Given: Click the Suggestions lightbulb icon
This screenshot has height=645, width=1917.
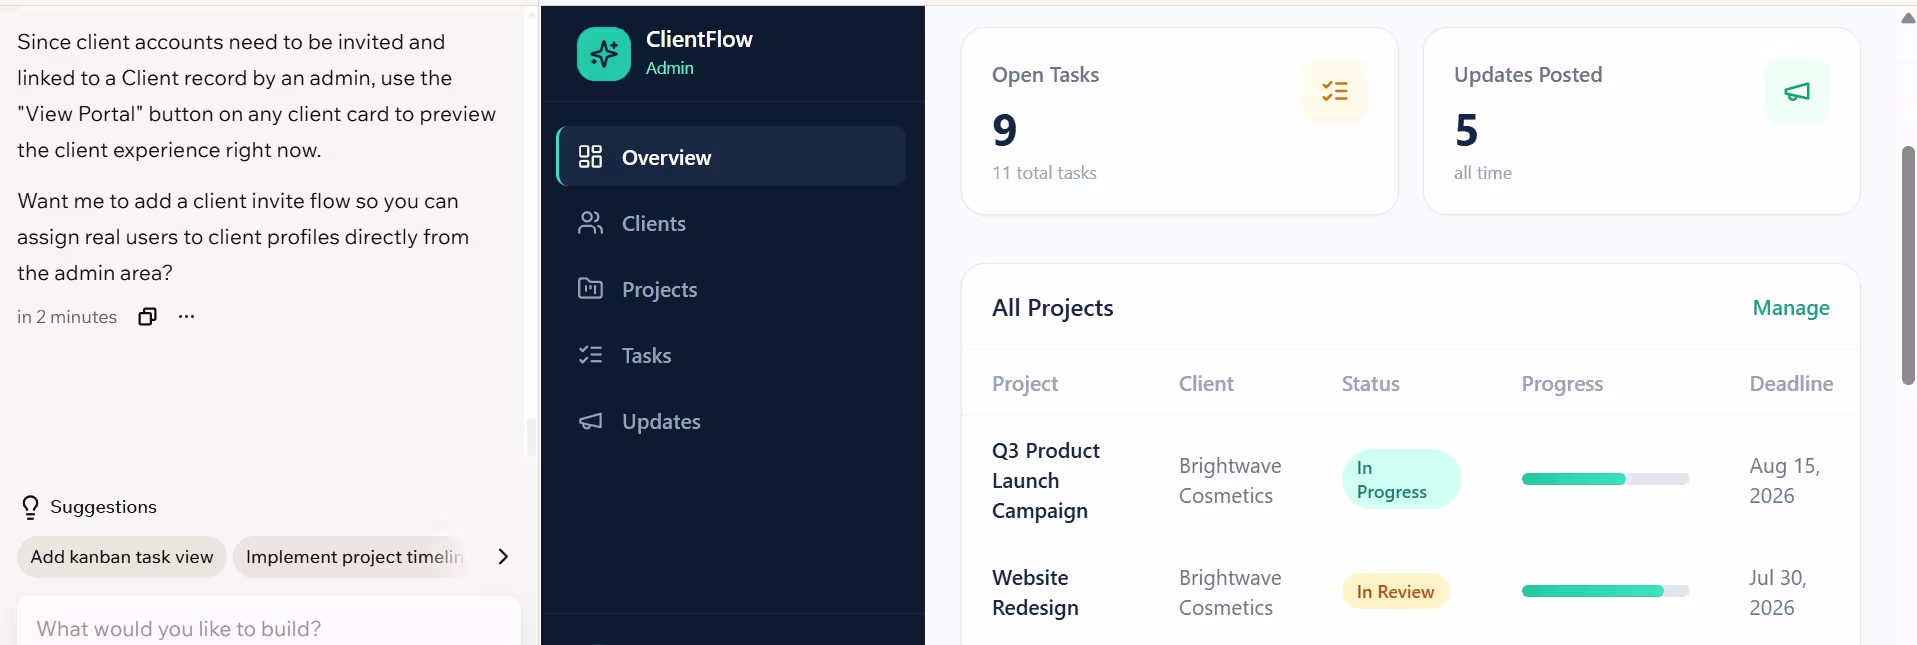Looking at the screenshot, I should 30,507.
